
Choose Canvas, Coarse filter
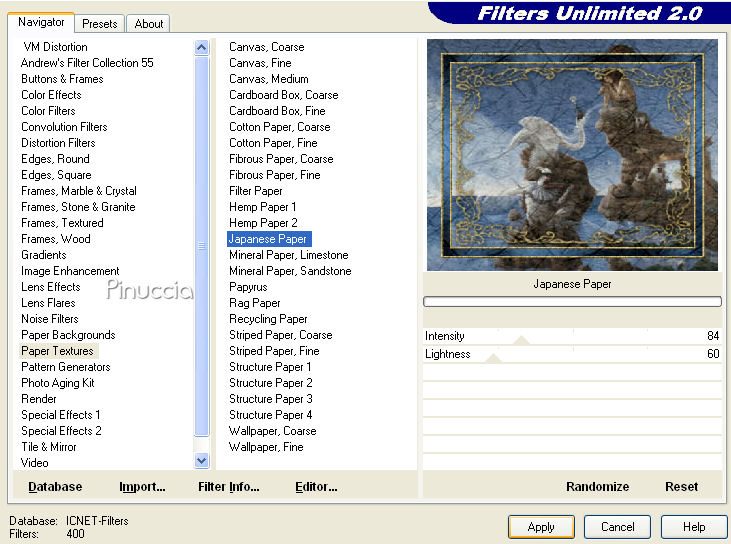coord(266,47)
